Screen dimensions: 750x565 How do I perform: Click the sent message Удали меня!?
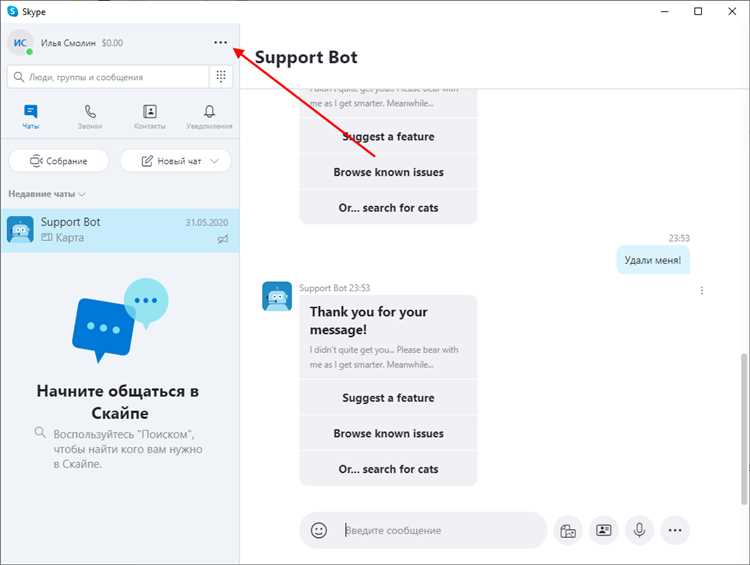pyautogui.click(x=653, y=260)
